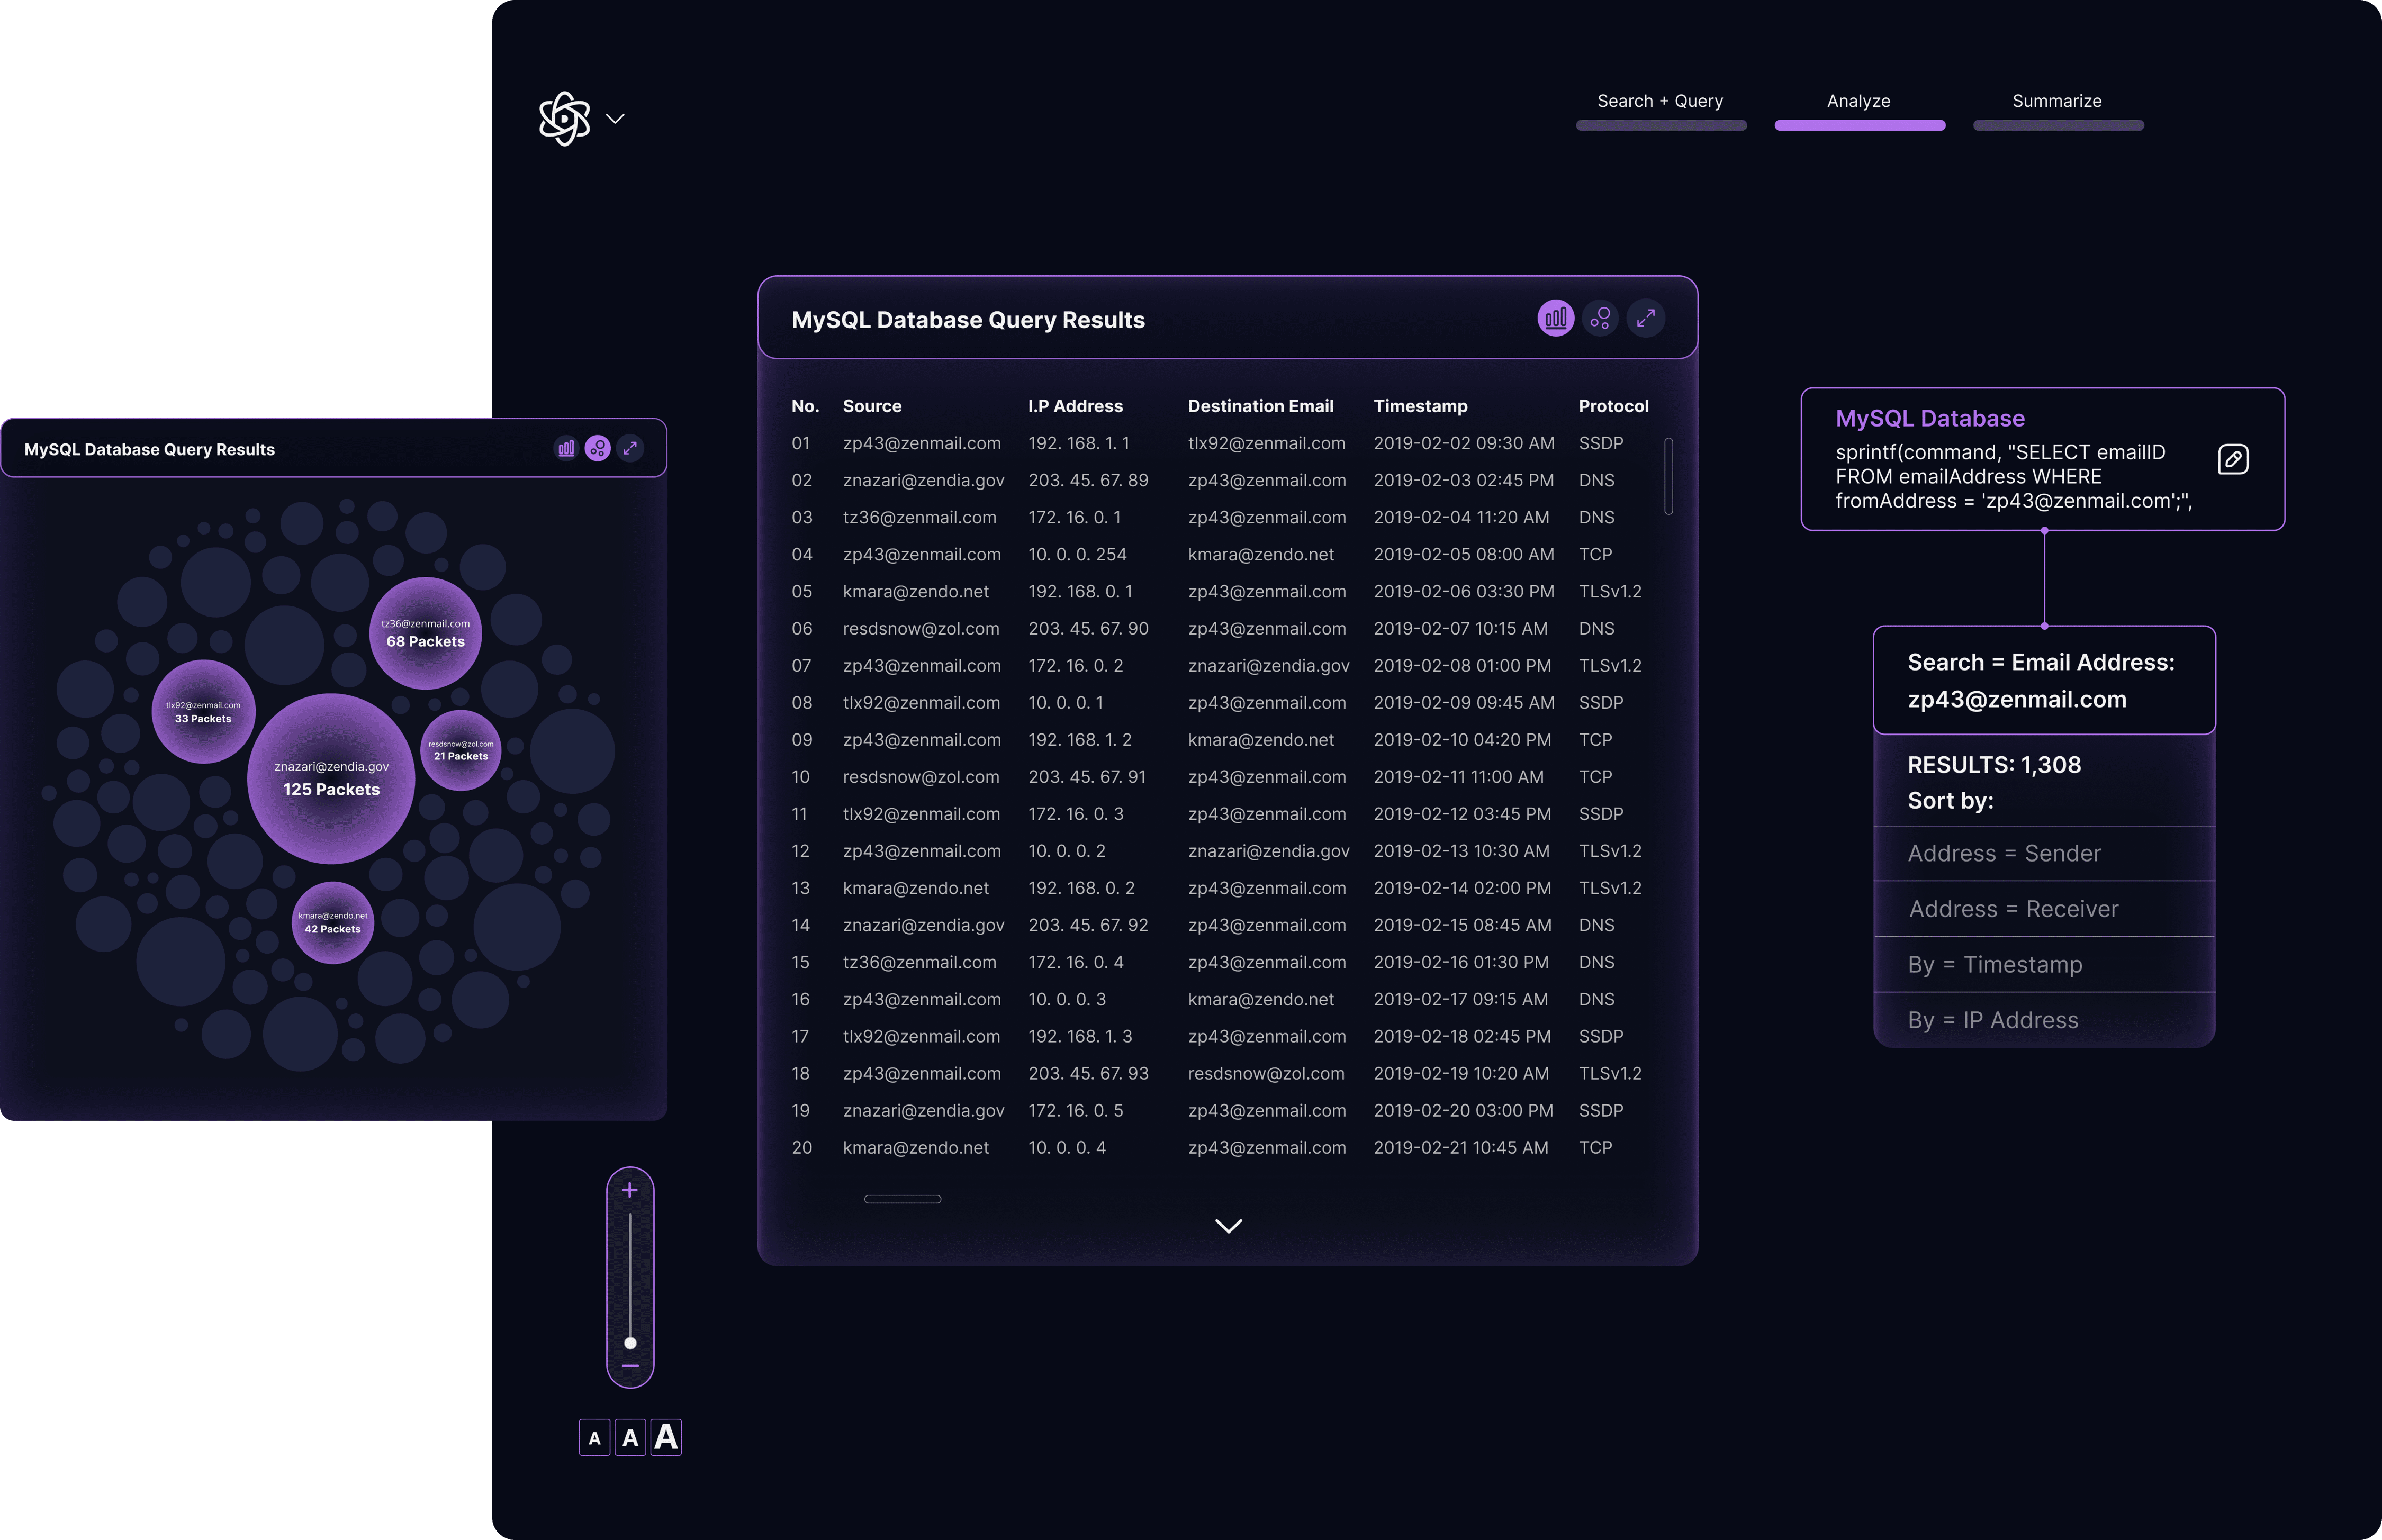Sort results By = Timestamp

tap(2043, 964)
